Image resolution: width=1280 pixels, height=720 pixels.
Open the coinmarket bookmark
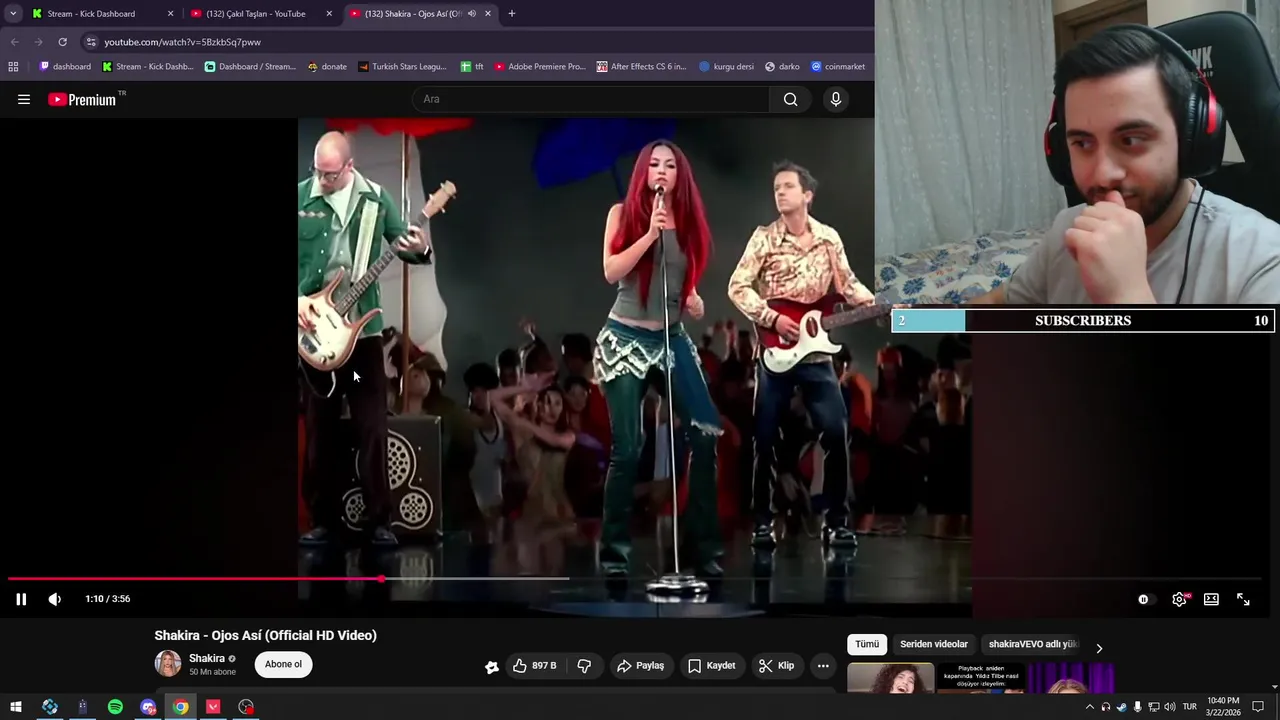coord(838,67)
